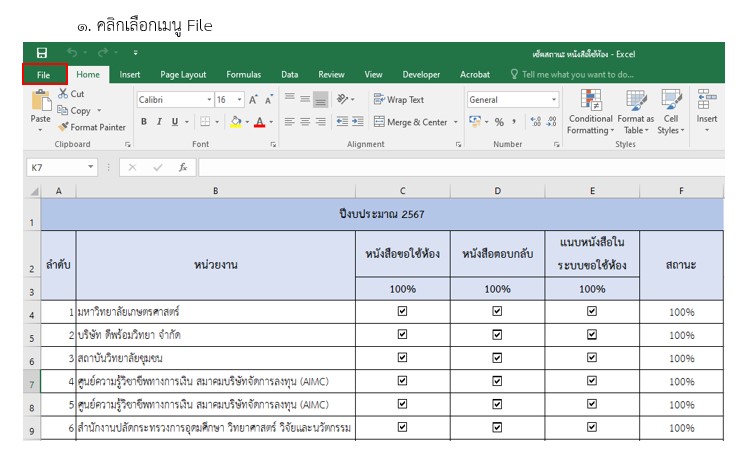The image size is (747, 452).
Task: Toggle Bold formatting
Action: coord(144,122)
